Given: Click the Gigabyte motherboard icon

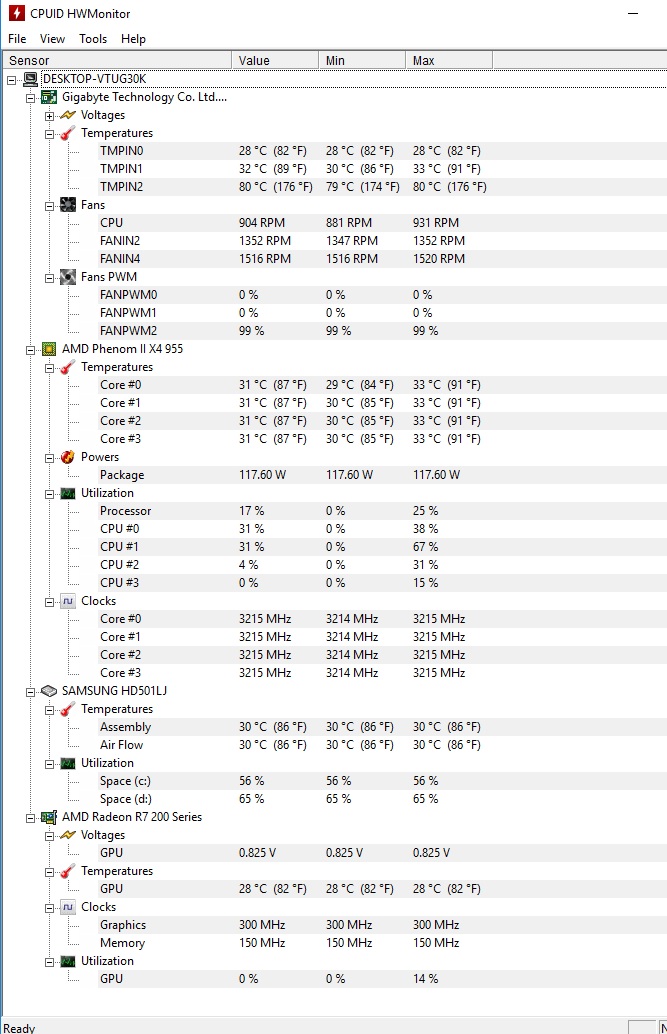Looking at the screenshot, I should click(x=48, y=97).
